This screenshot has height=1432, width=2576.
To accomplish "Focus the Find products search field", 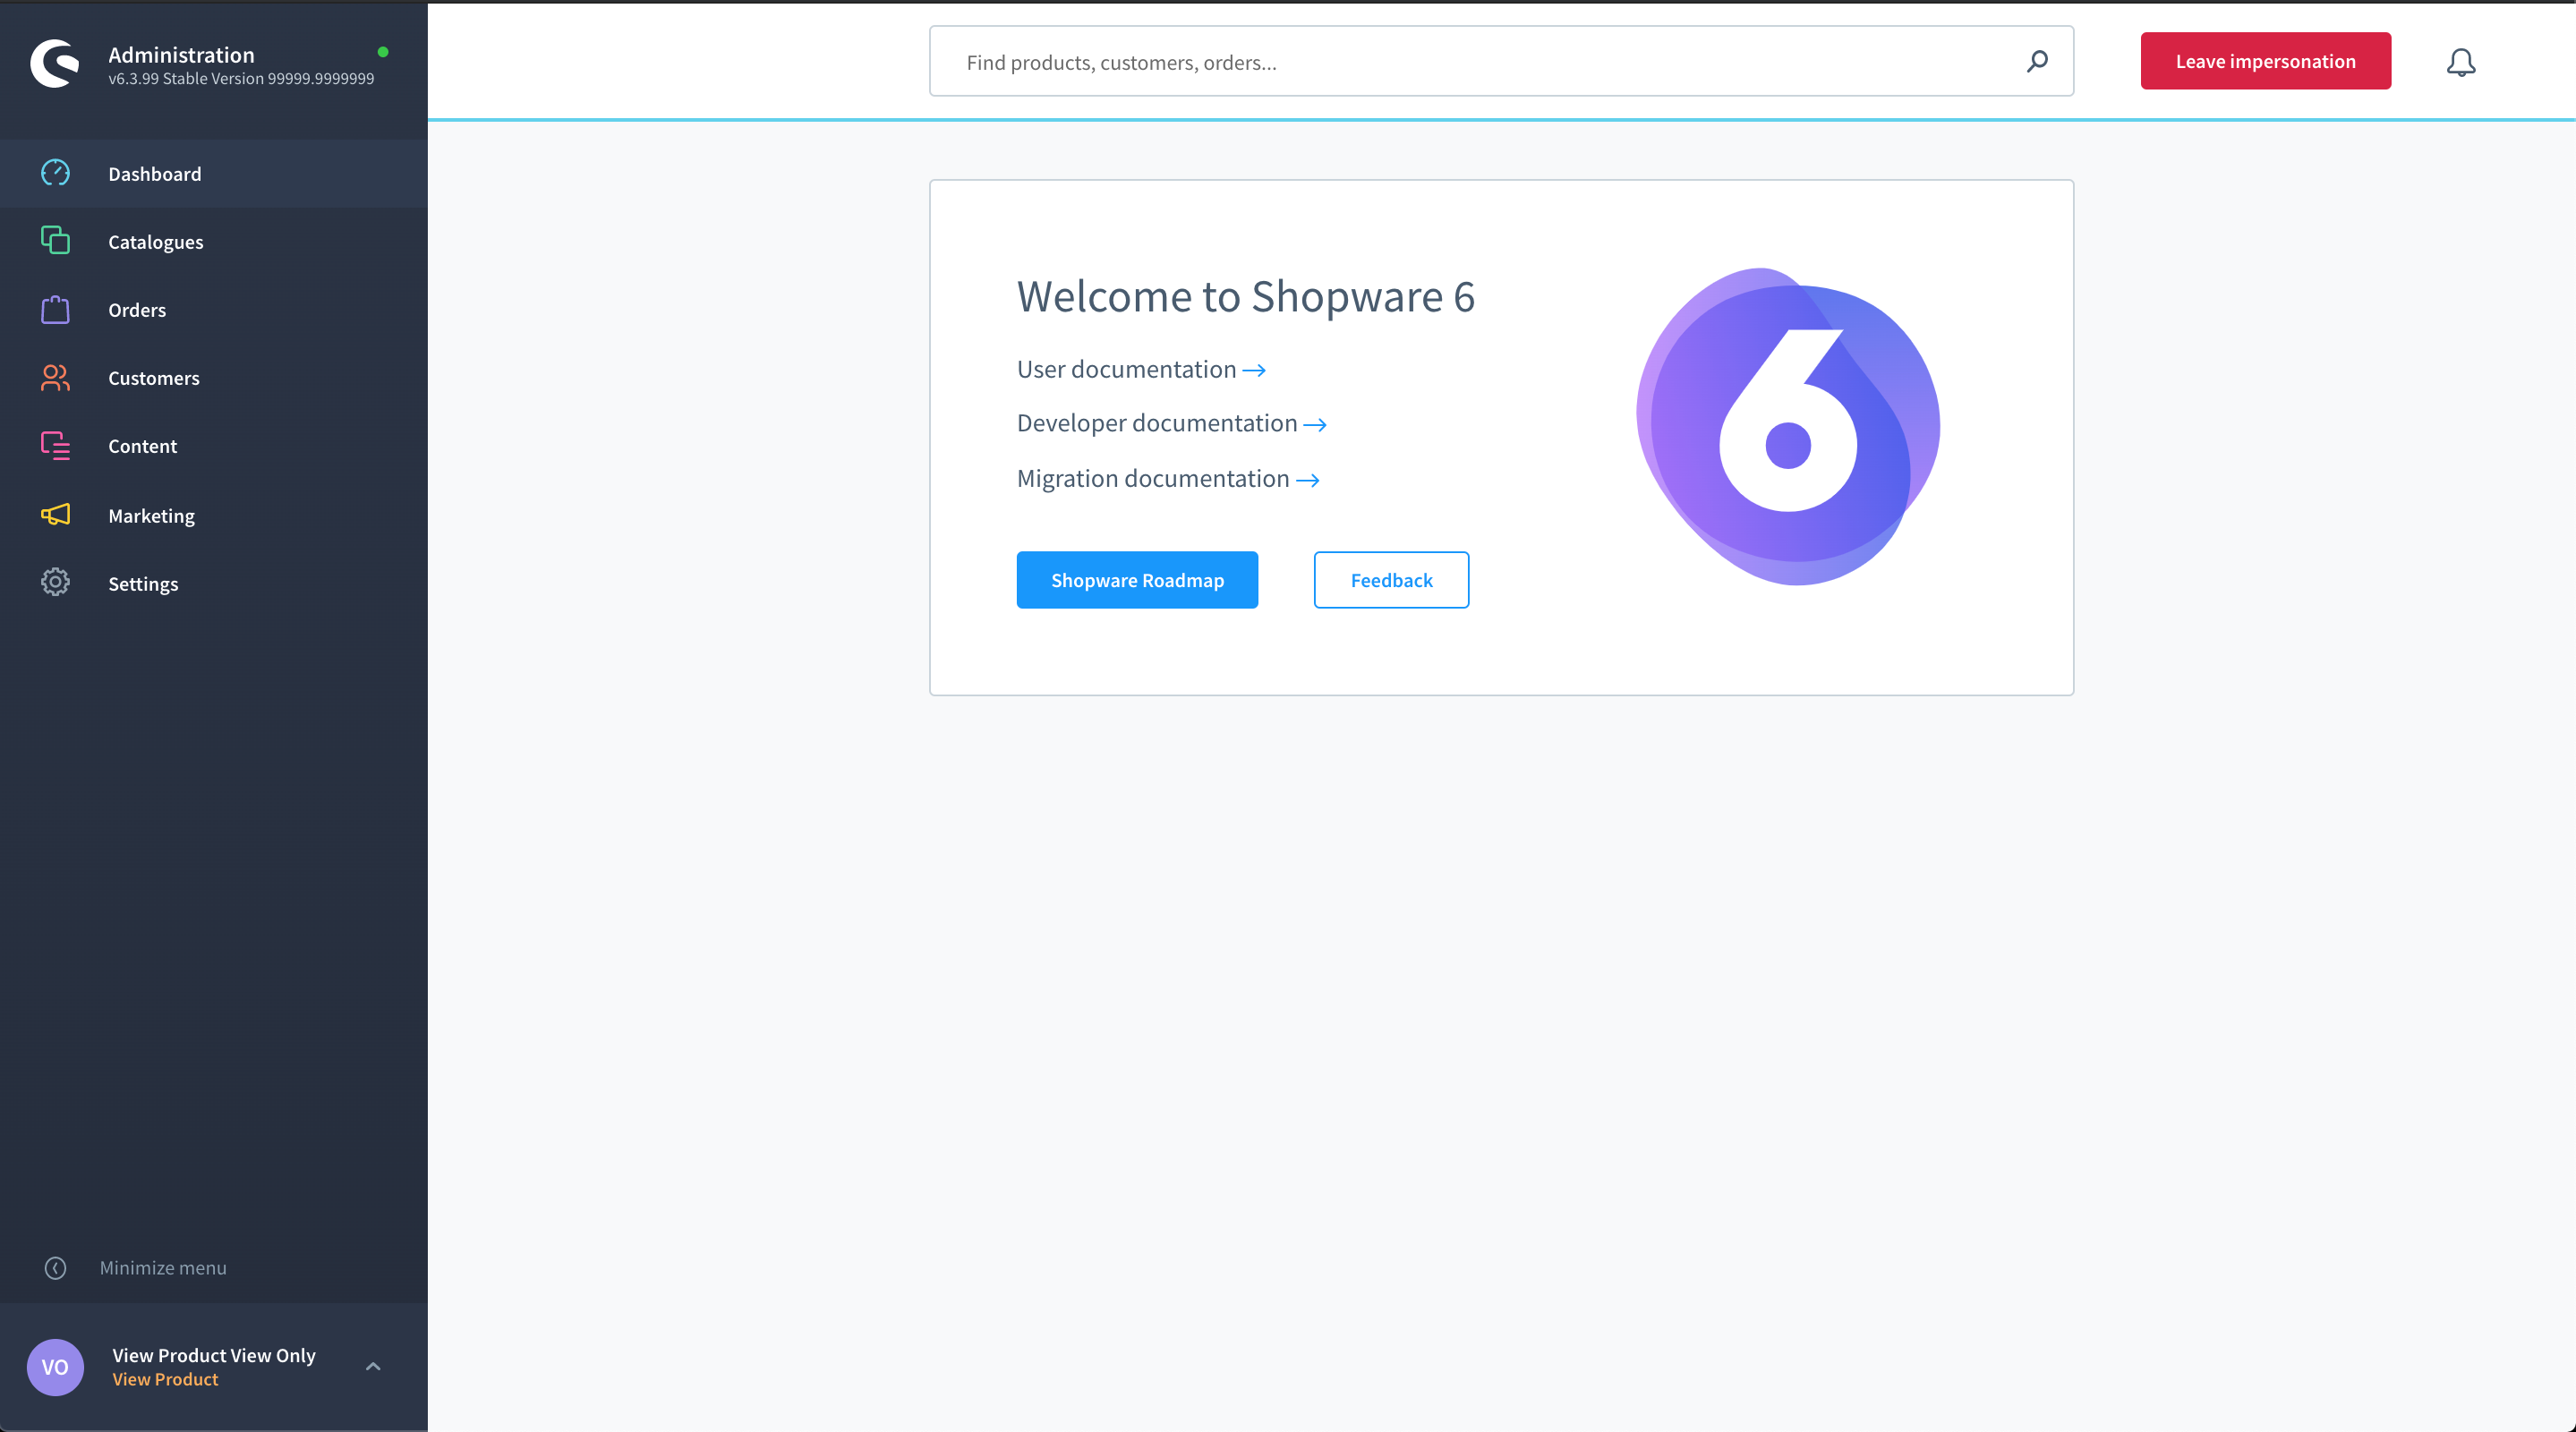I will click(x=1480, y=62).
